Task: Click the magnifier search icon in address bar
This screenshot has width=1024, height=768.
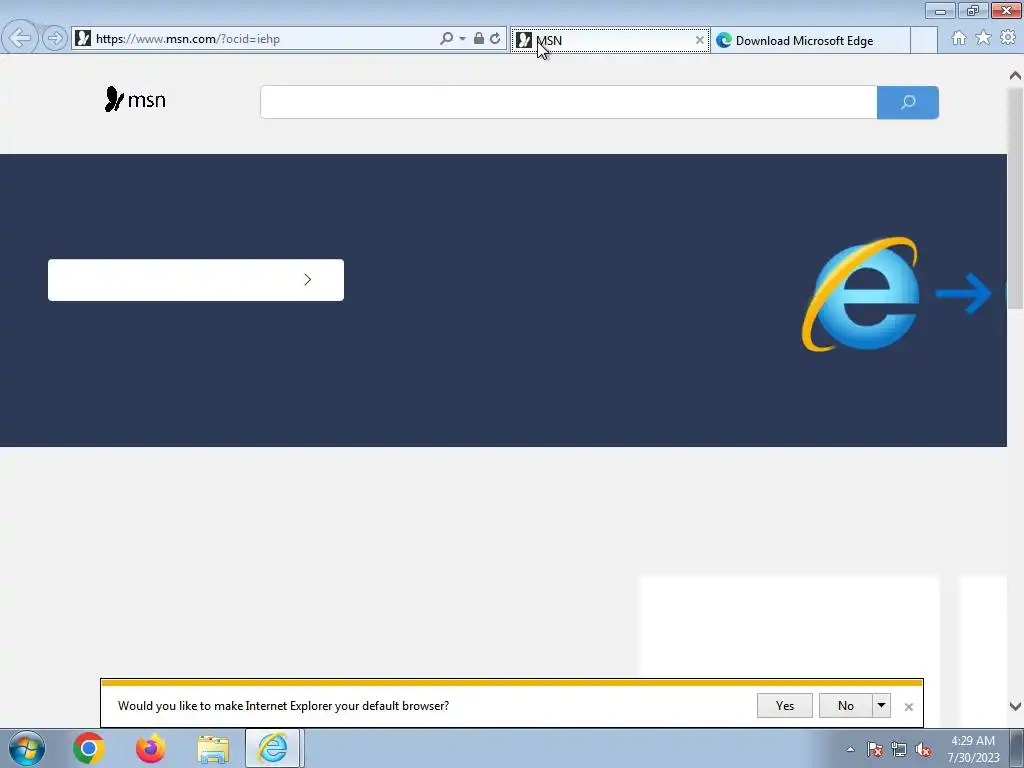Action: click(x=446, y=39)
